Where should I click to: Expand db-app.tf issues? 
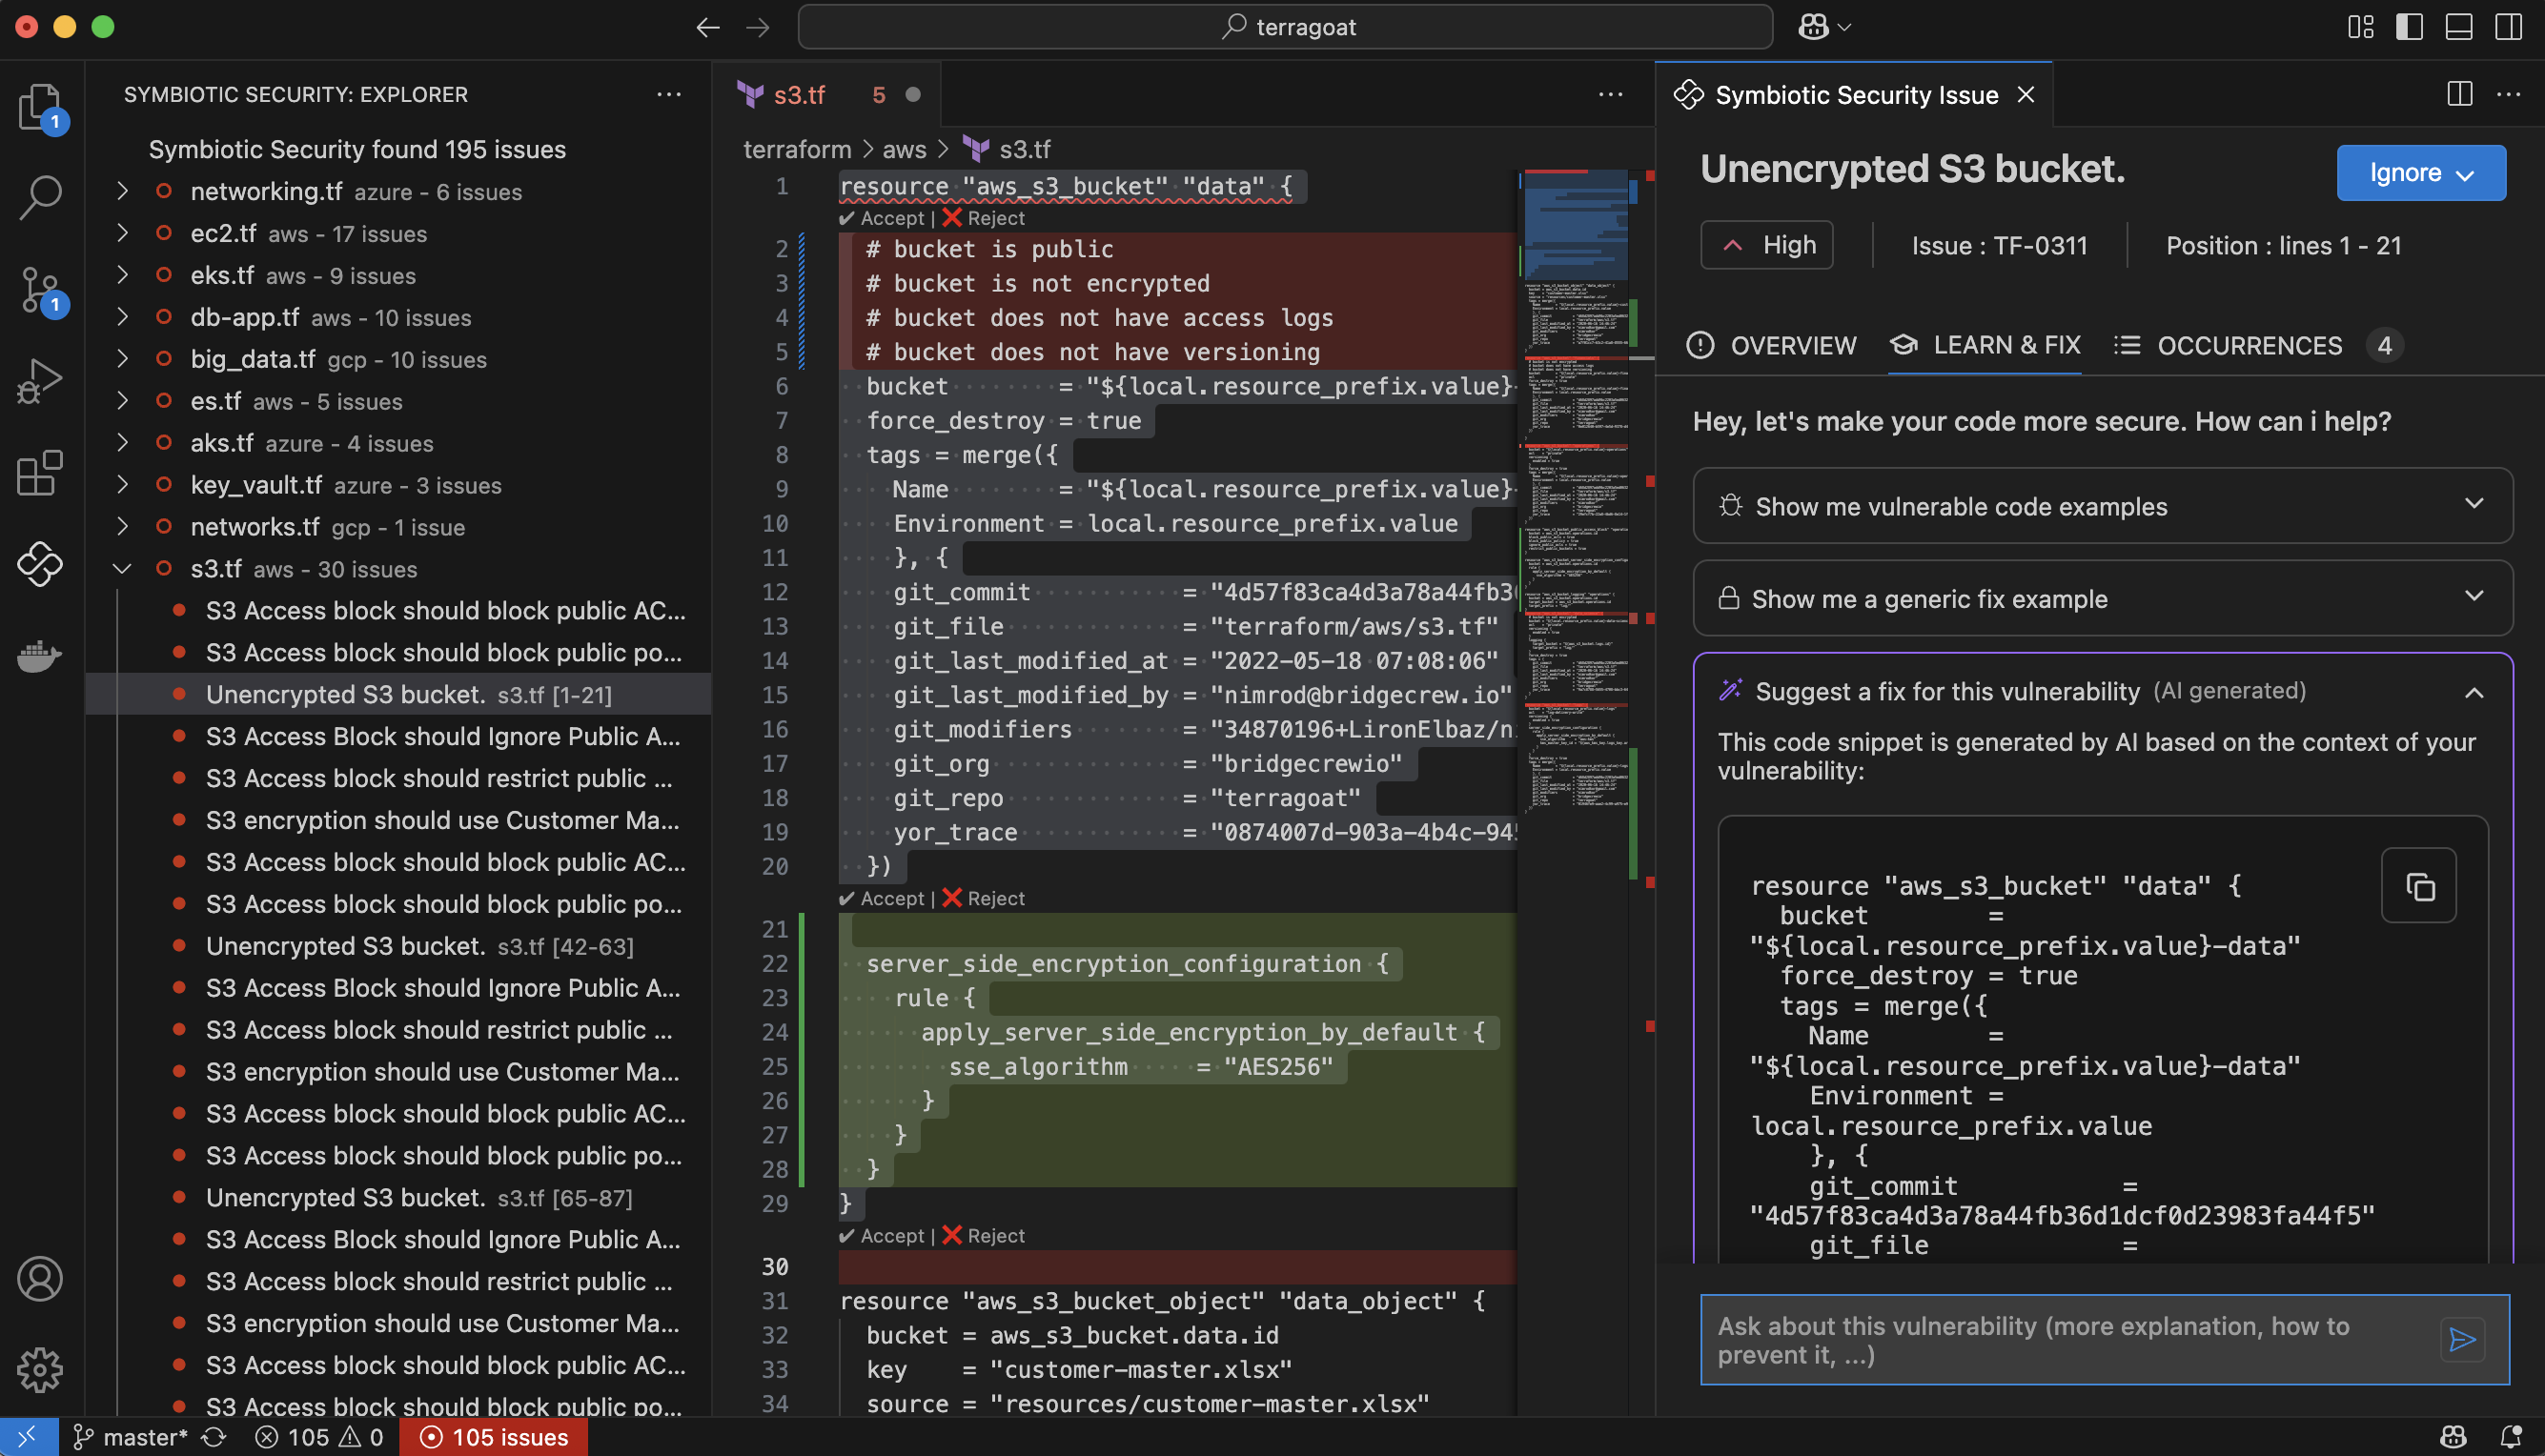[x=122, y=317]
